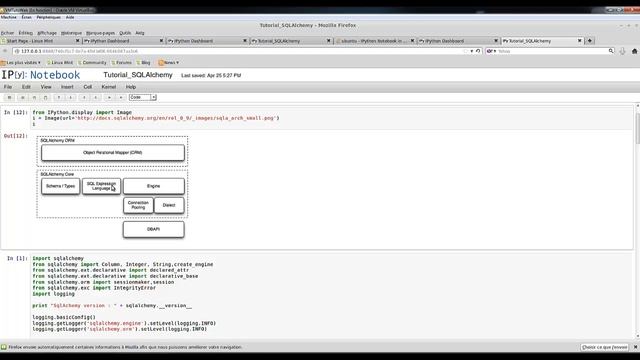Click the IP[y]: Notebook logo
640x360 pixels.
click(x=41, y=75)
